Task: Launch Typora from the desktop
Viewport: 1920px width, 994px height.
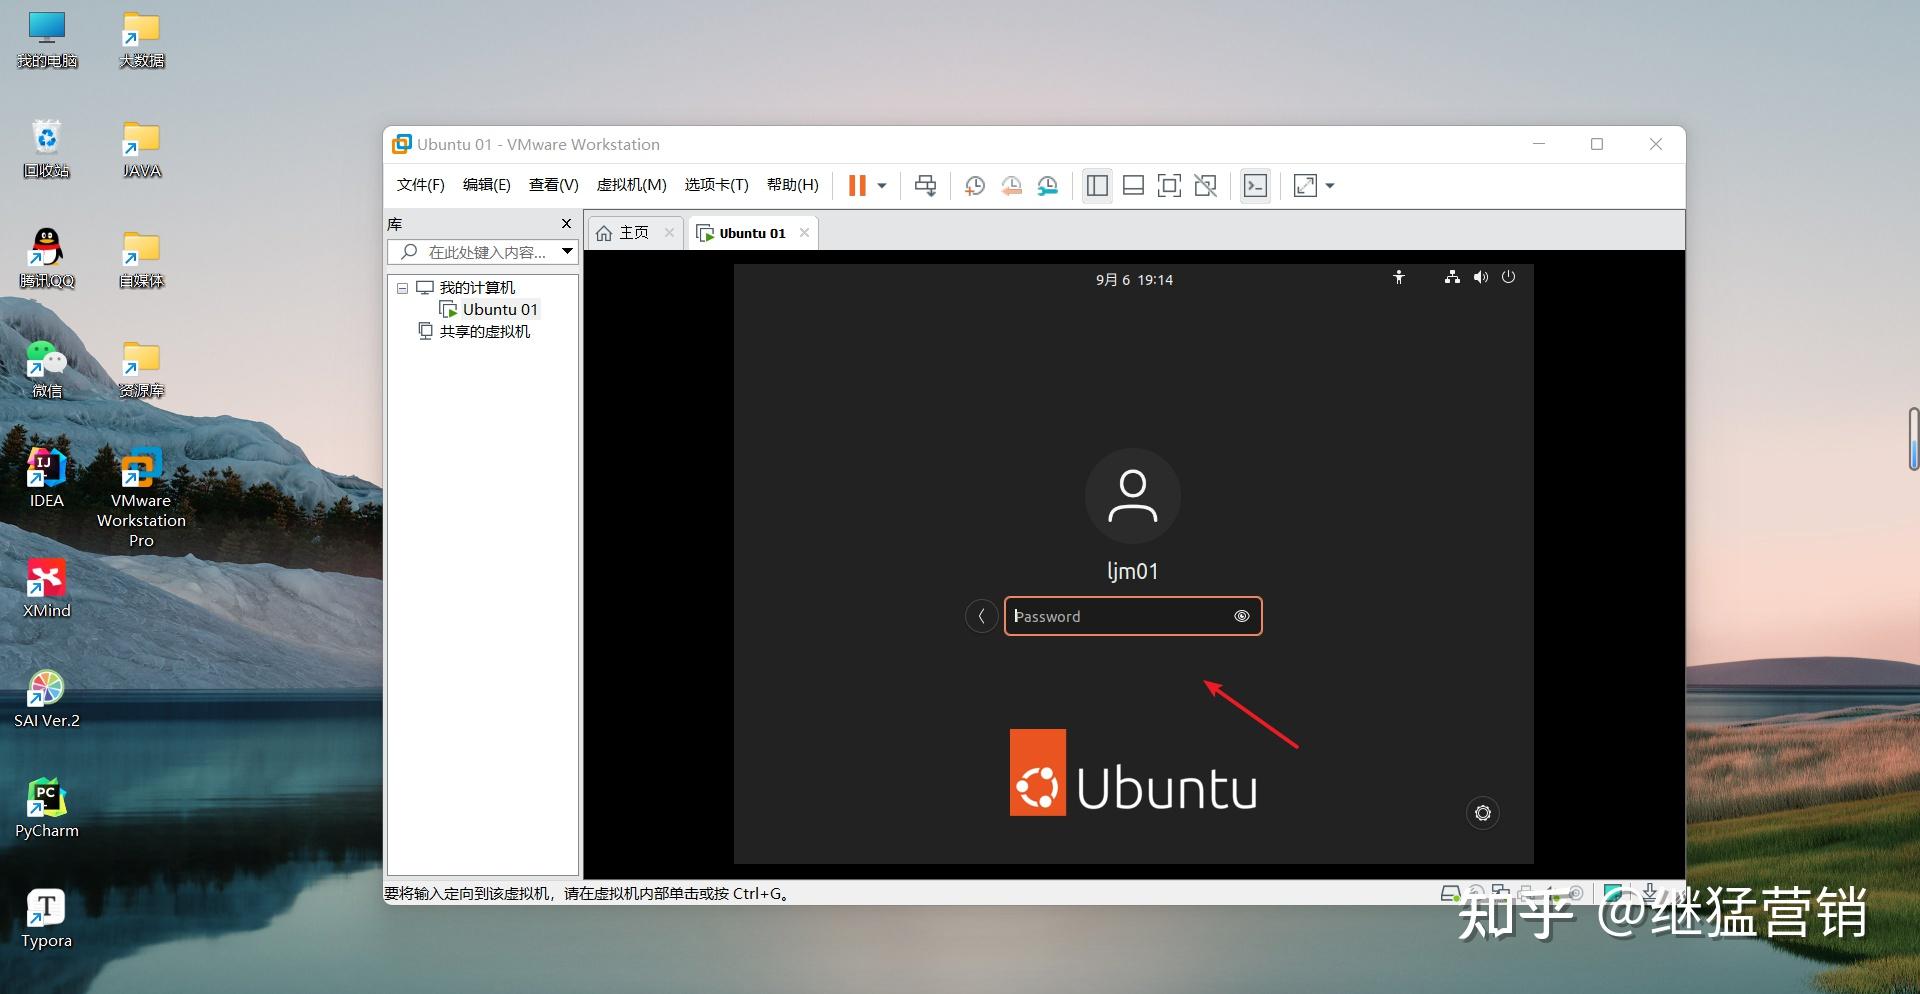Action: click(47, 920)
